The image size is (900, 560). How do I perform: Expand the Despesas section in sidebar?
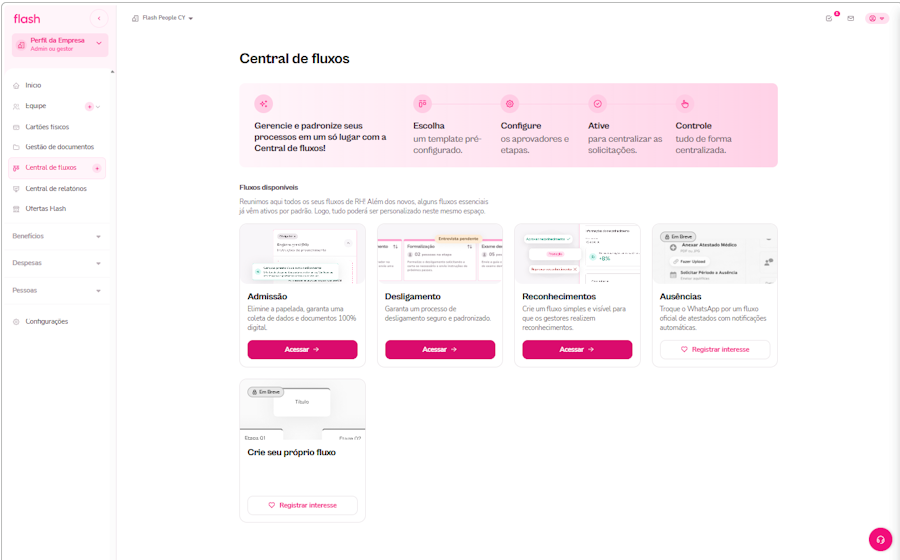[x=56, y=263]
